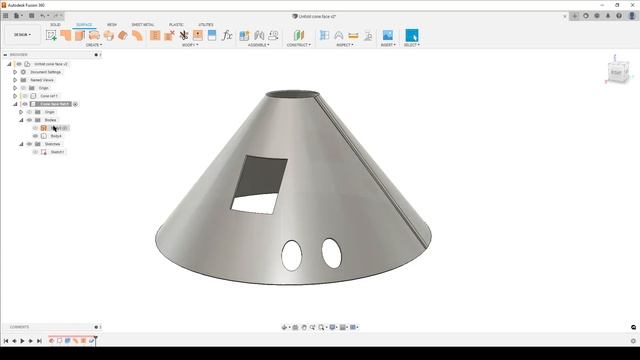Open the Display Settings monitor icon
The width and height of the screenshot is (640, 360).
(x=333, y=327)
